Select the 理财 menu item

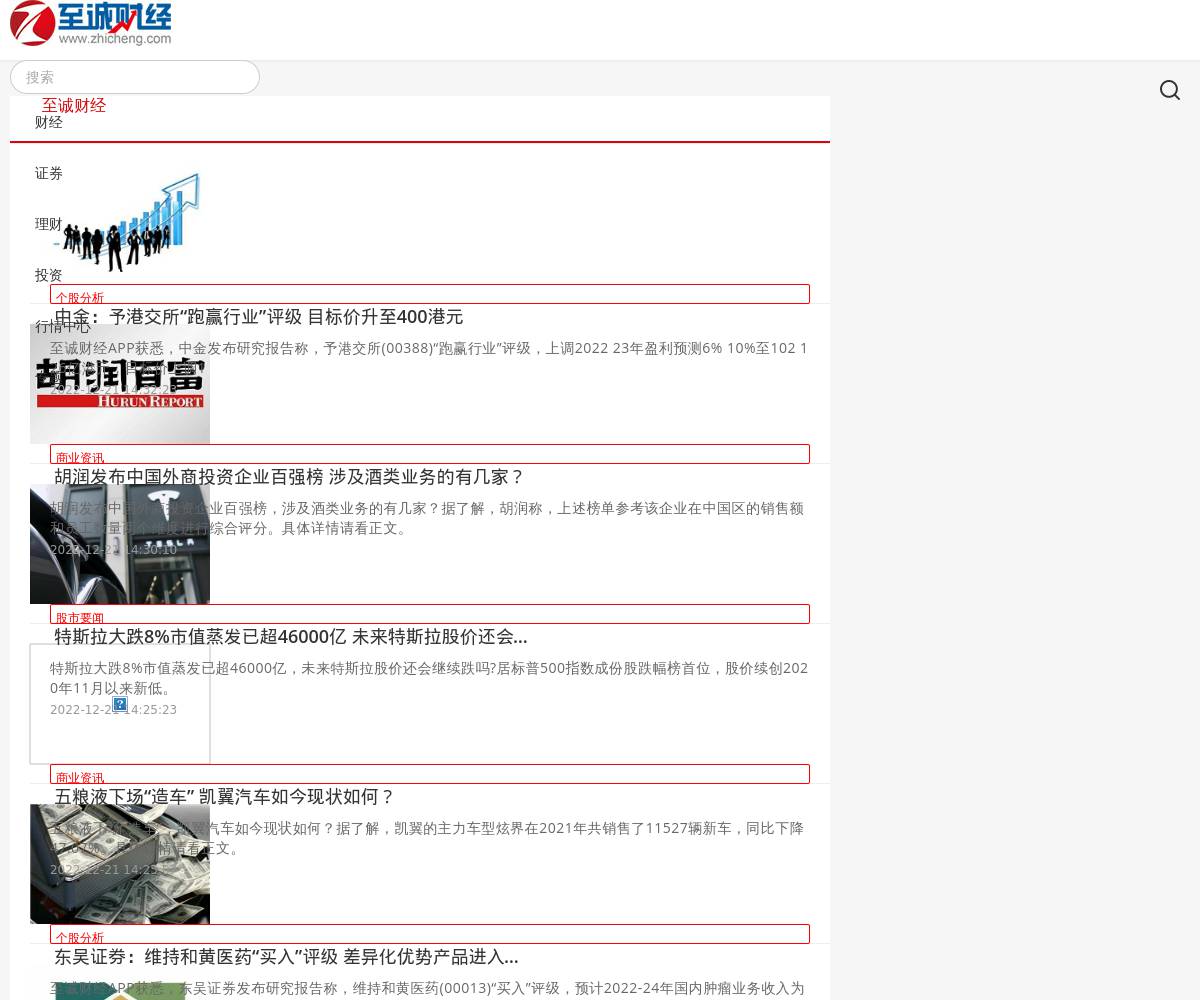point(49,224)
